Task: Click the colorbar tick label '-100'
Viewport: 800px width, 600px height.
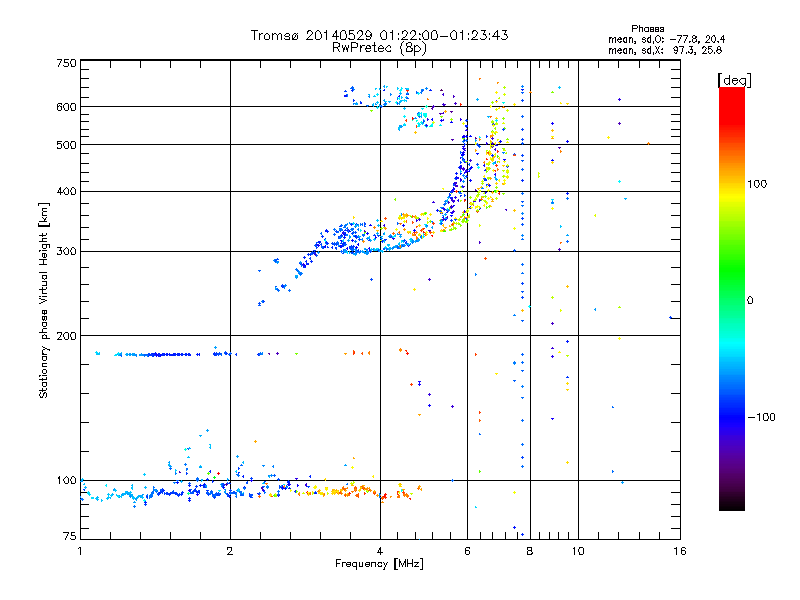Action: click(762, 417)
